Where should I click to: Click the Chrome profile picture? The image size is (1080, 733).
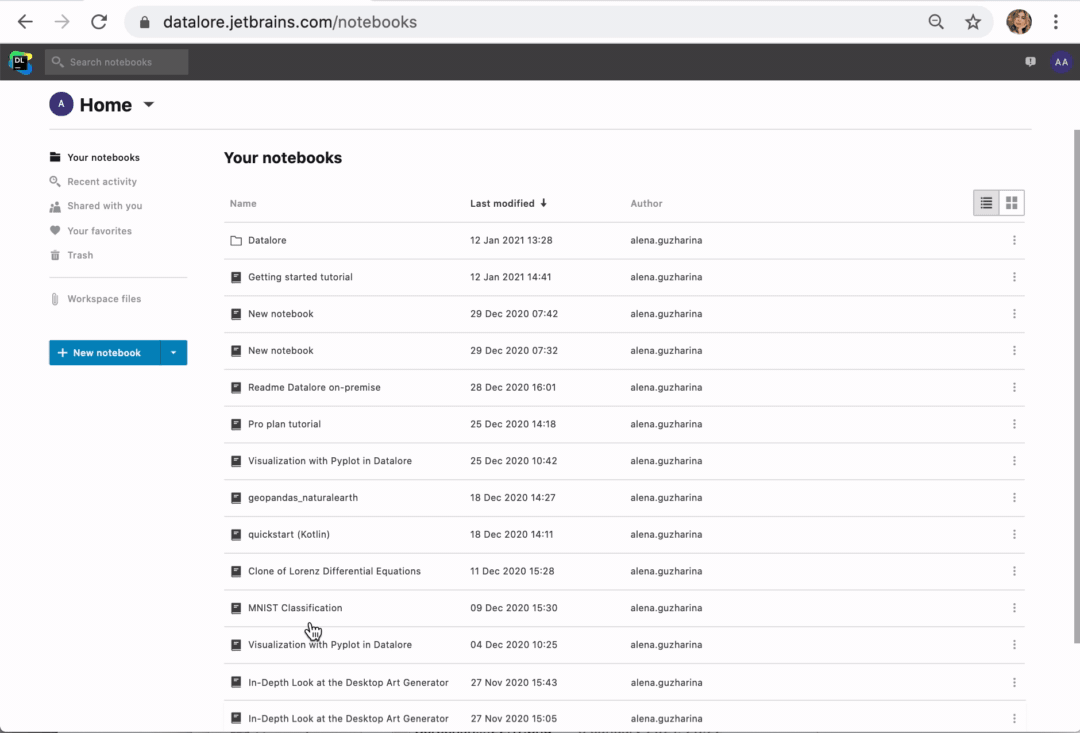click(1019, 22)
